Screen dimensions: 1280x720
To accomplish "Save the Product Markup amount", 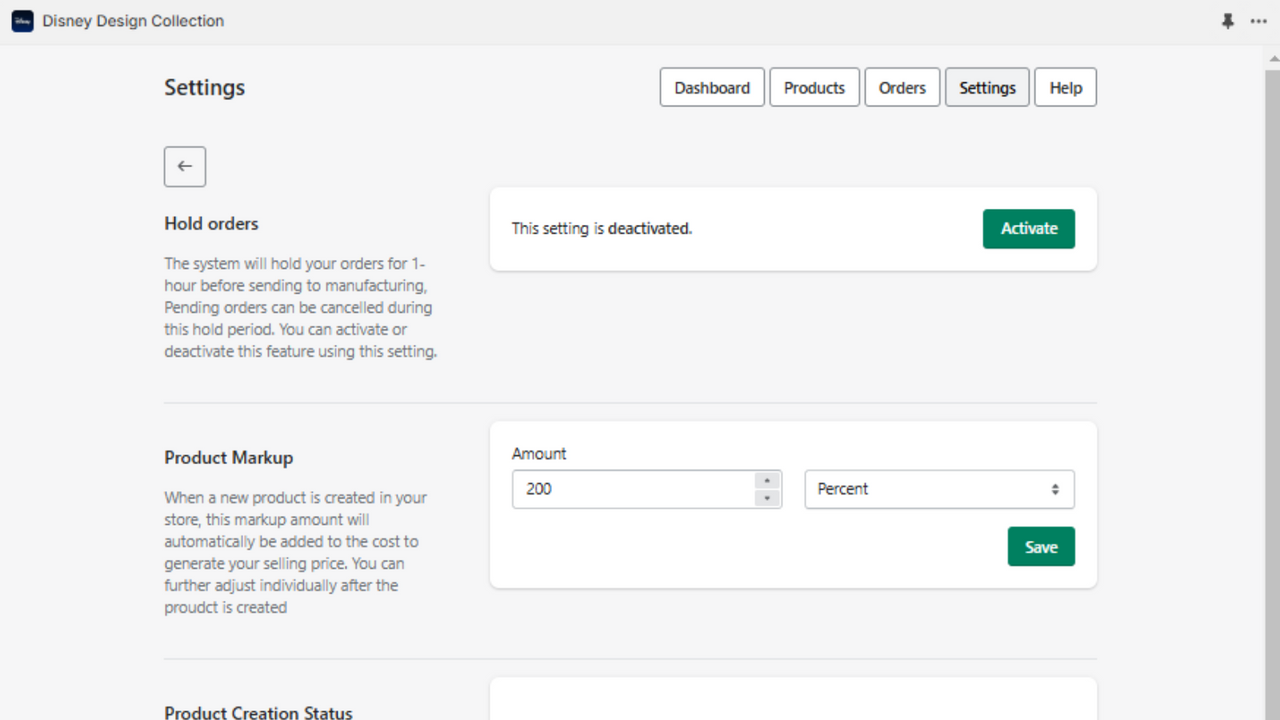I will pyautogui.click(x=1041, y=546).
